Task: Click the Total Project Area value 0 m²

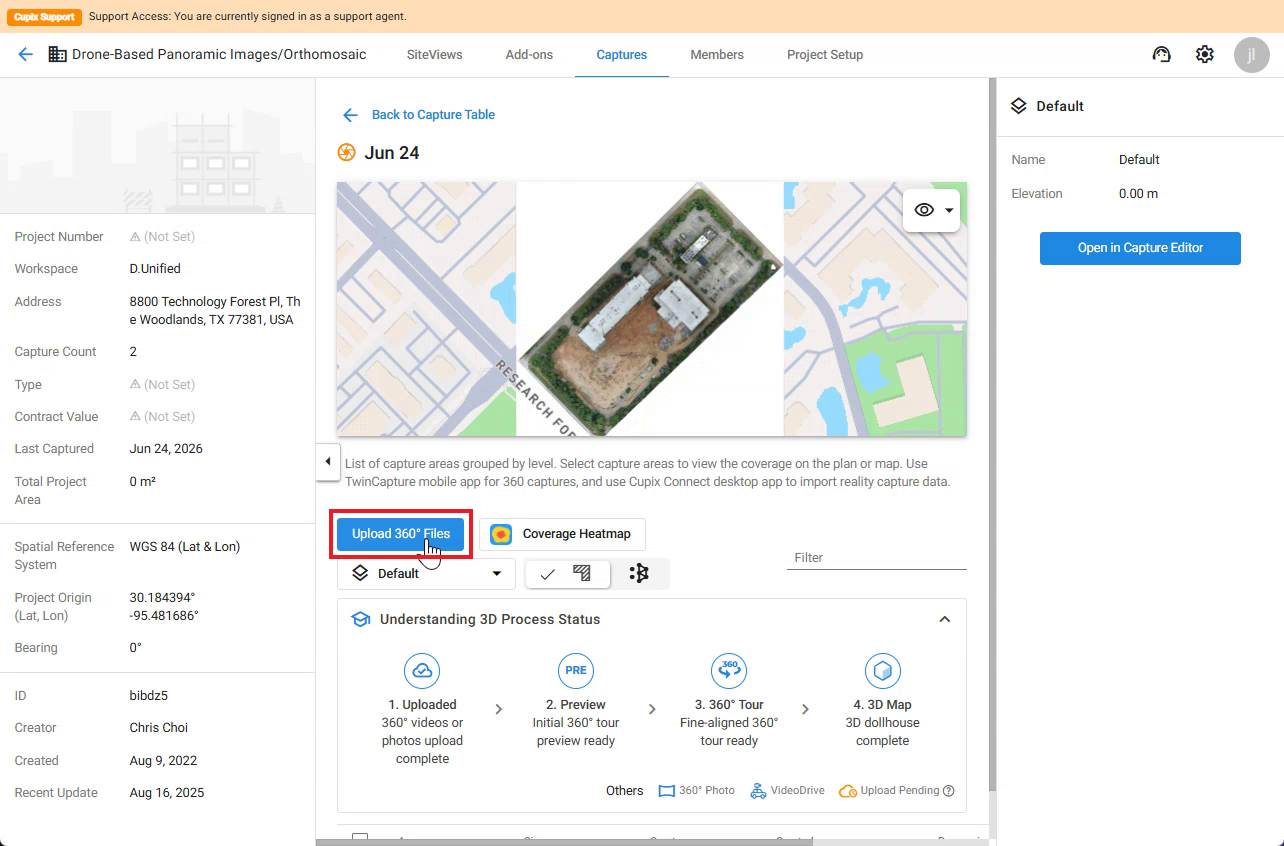Action: (x=142, y=482)
